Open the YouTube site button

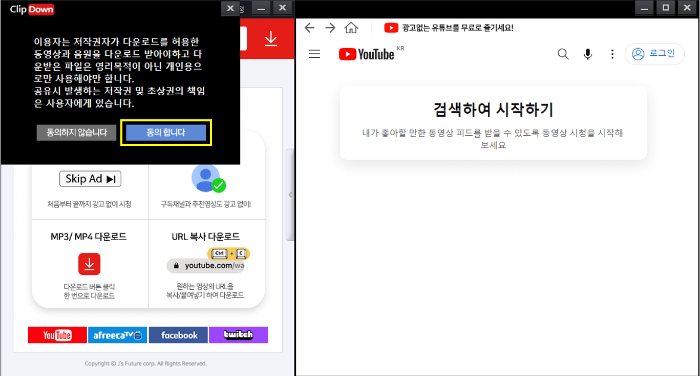(57, 335)
